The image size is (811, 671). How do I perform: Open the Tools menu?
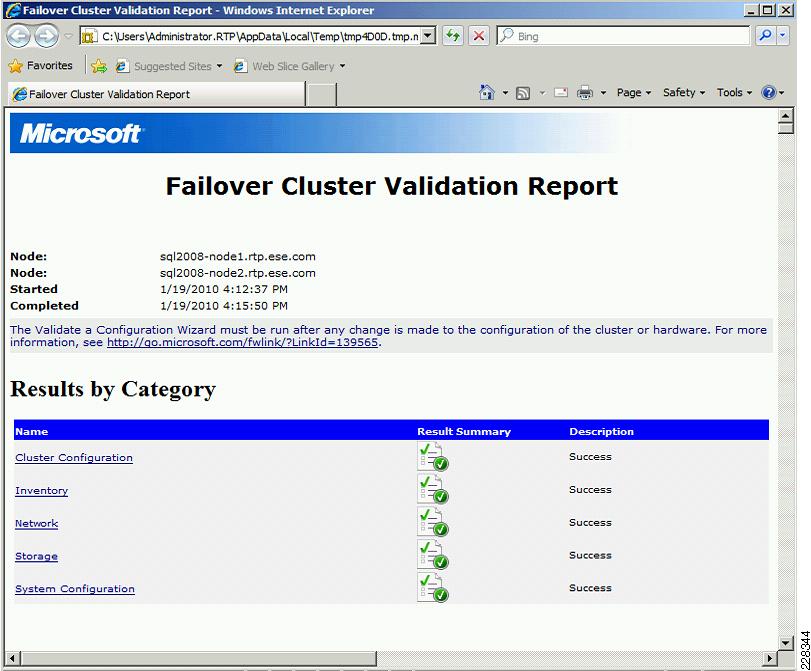pos(734,93)
